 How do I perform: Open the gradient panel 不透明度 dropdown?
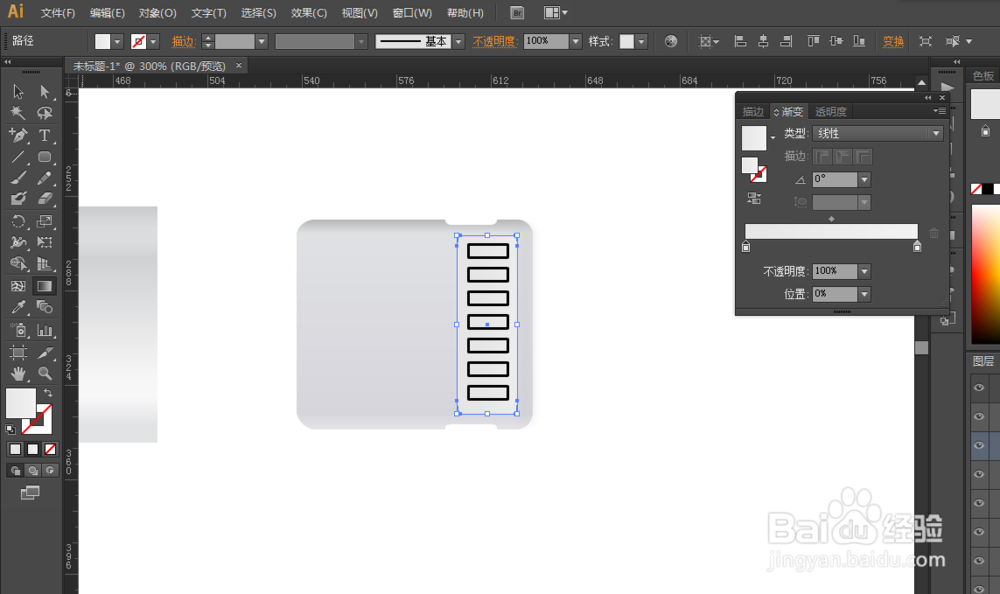864,272
